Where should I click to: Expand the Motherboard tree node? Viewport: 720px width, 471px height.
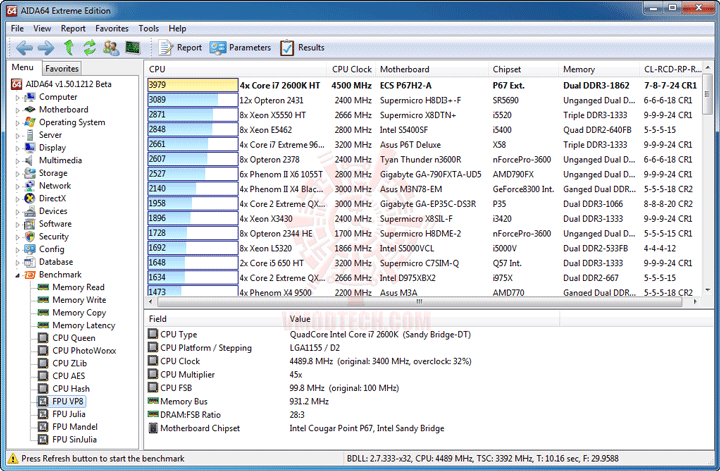[x=17, y=110]
